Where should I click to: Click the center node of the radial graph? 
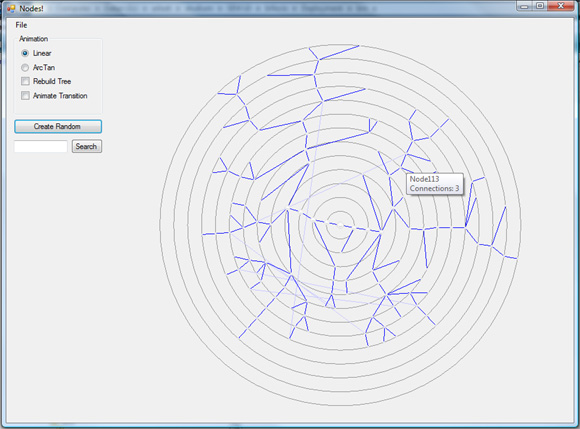click(x=340, y=224)
